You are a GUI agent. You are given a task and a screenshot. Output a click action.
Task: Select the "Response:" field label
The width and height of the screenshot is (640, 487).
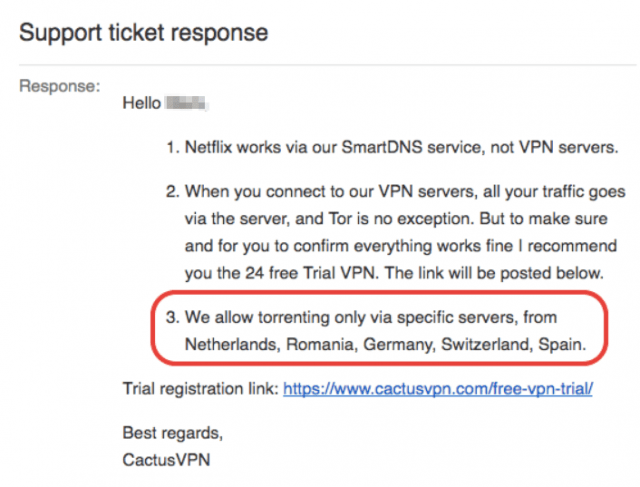click(x=60, y=86)
